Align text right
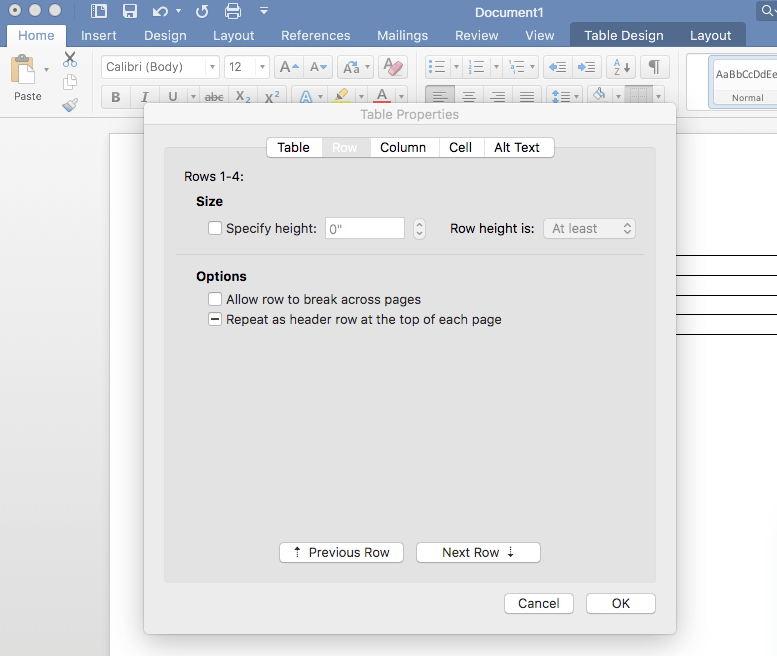The width and height of the screenshot is (777, 656). coord(498,97)
